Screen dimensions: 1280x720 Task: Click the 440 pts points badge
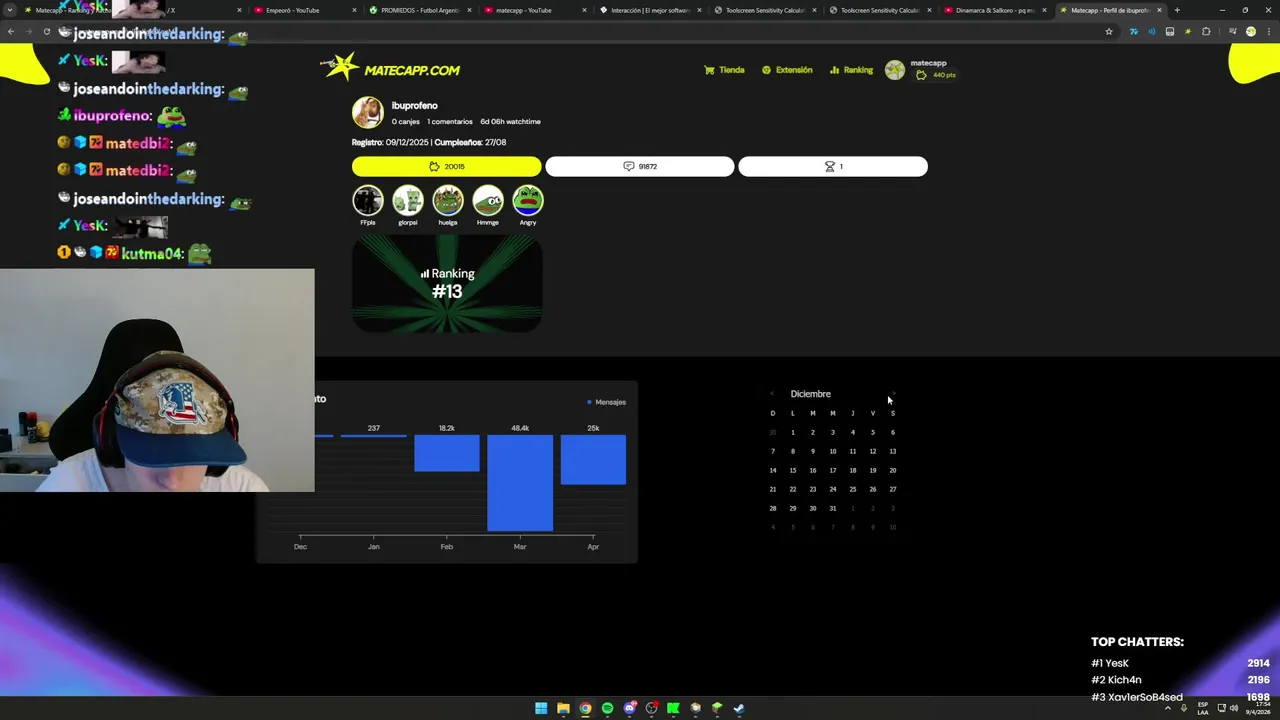[x=938, y=75]
